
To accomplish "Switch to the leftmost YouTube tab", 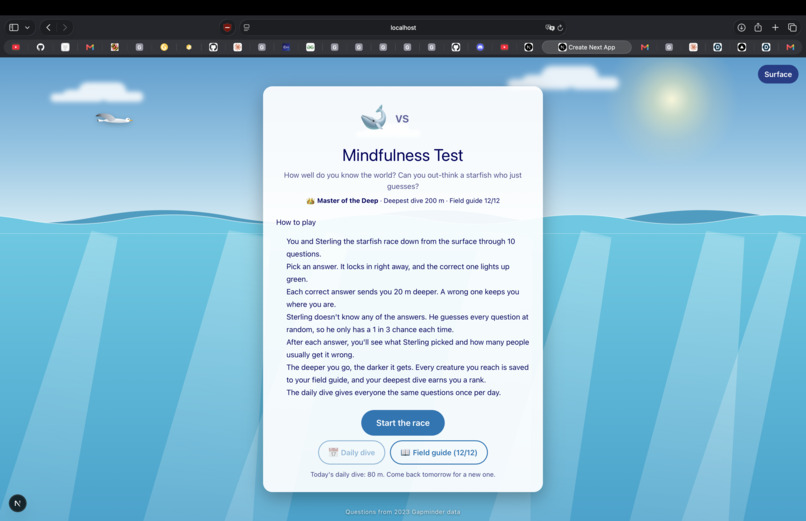I will click(16, 47).
